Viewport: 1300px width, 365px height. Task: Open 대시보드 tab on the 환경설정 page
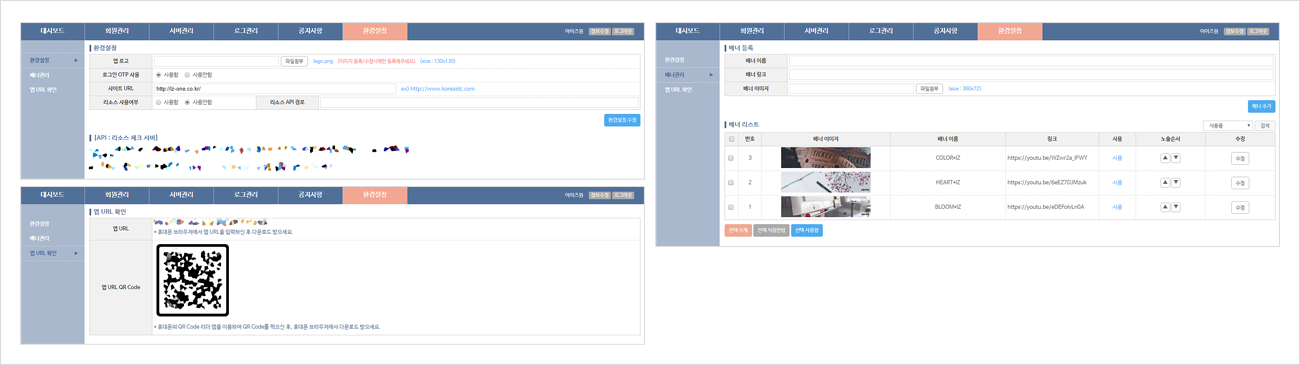(52, 31)
